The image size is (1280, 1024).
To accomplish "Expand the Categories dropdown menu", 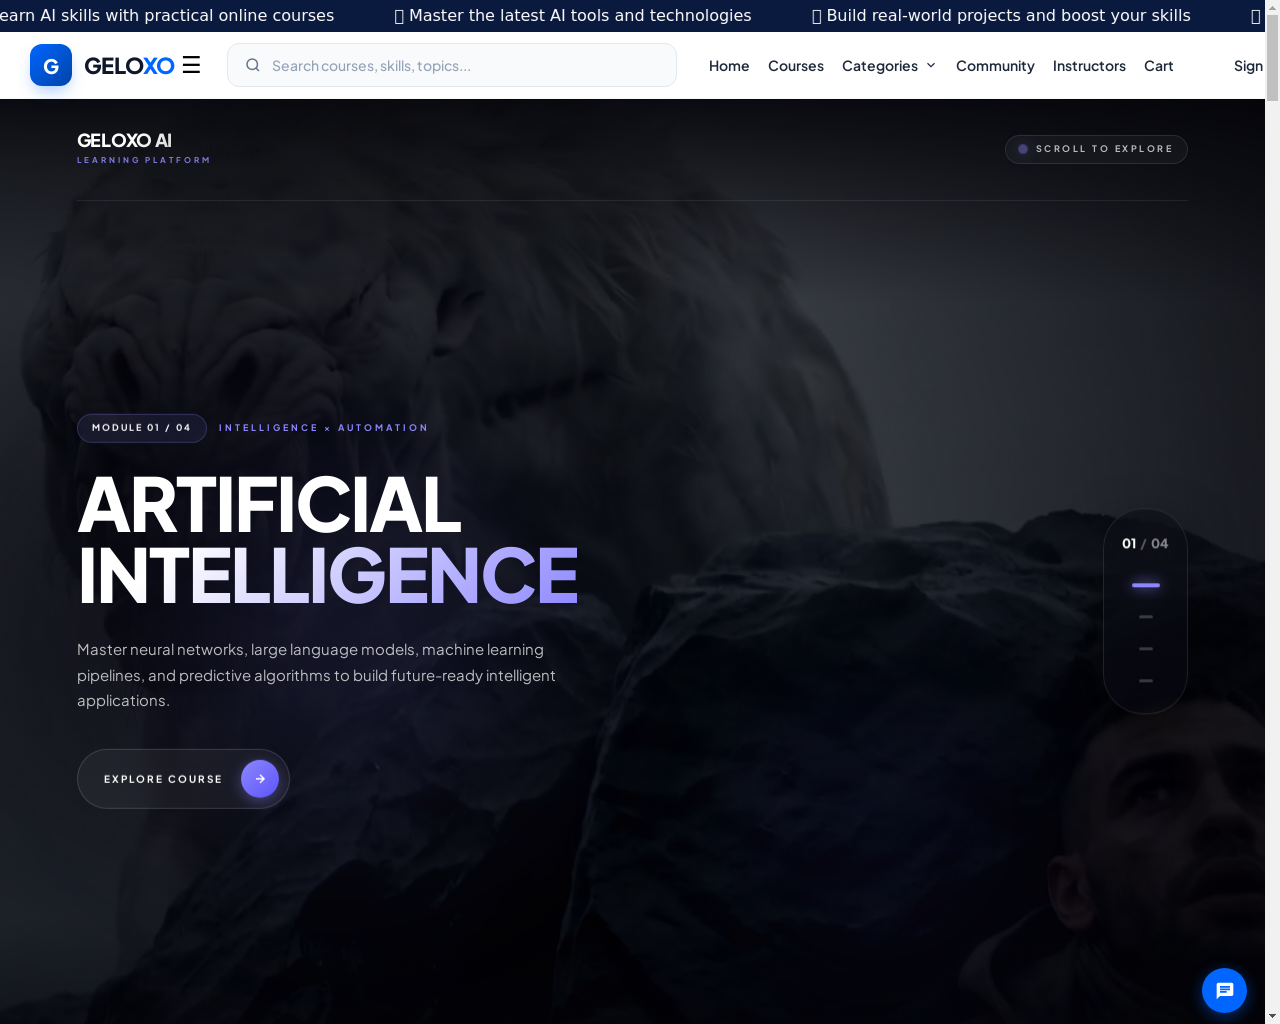I will click(x=889, y=65).
